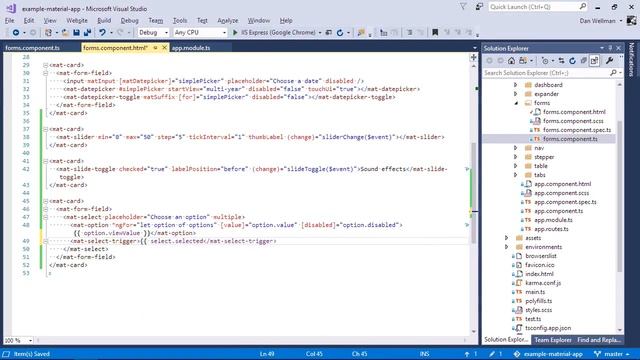
Task: Click the user account avatar picture
Action: (631, 20)
